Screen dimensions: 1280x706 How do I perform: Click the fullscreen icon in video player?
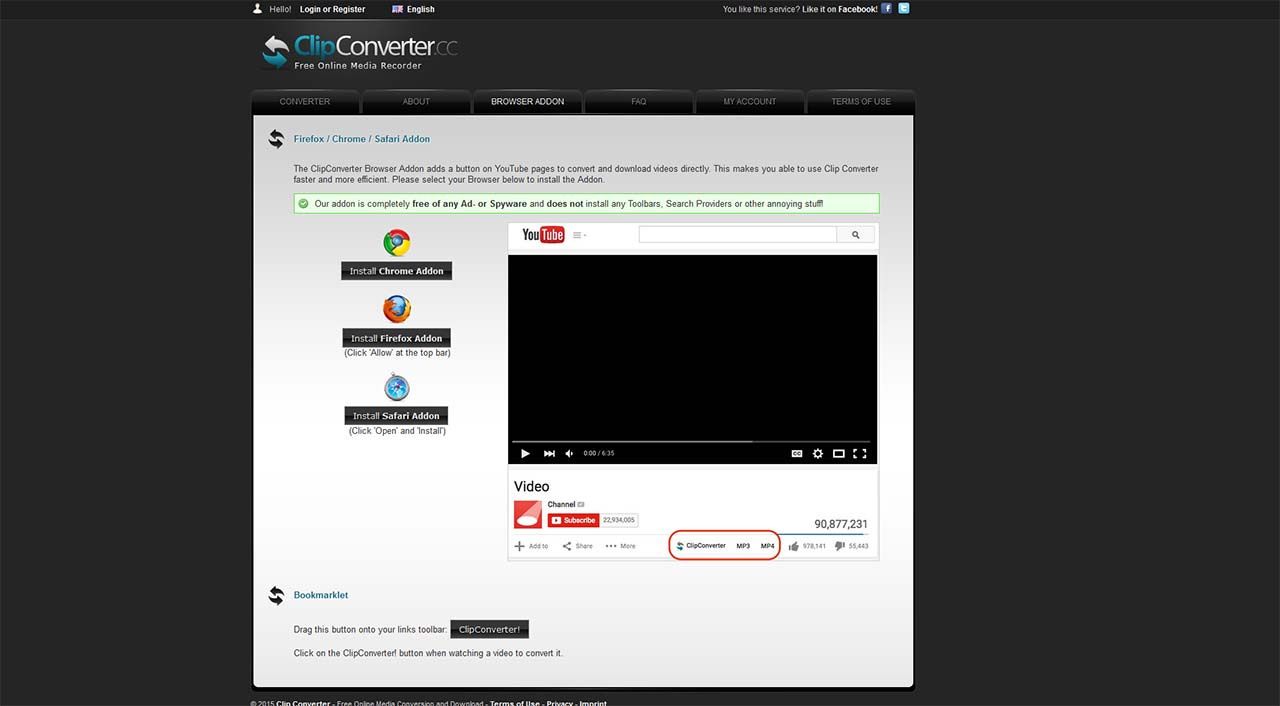pos(860,453)
